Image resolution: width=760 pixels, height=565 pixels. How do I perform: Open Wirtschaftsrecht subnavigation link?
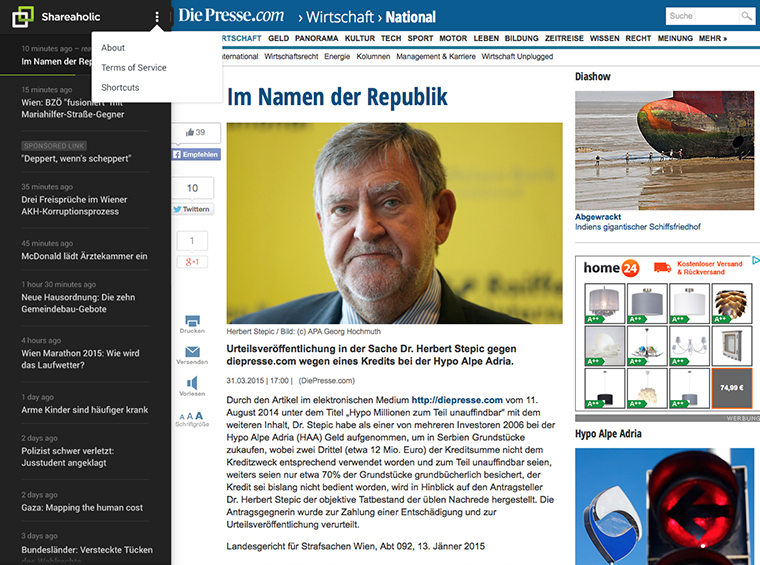coord(291,56)
